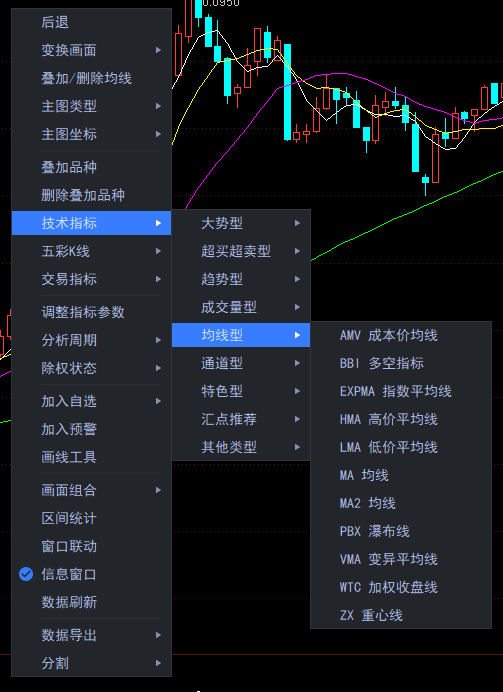Choose ZX 重心线 indicator
This screenshot has height=692, width=503.
click(x=401, y=615)
